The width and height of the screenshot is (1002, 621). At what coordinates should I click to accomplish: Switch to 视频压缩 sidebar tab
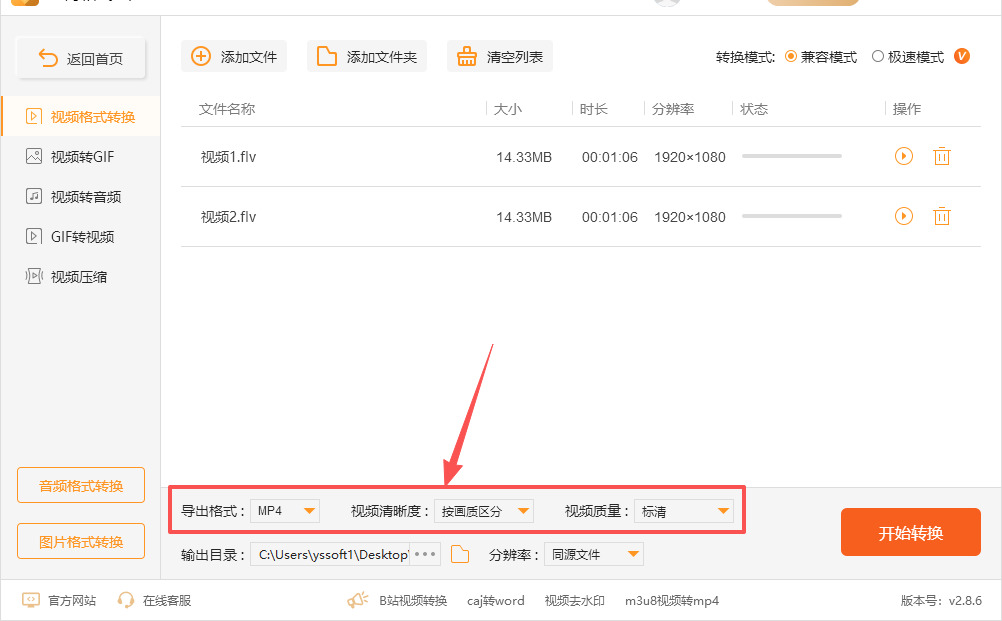pyautogui.click(x=80, y=276)
